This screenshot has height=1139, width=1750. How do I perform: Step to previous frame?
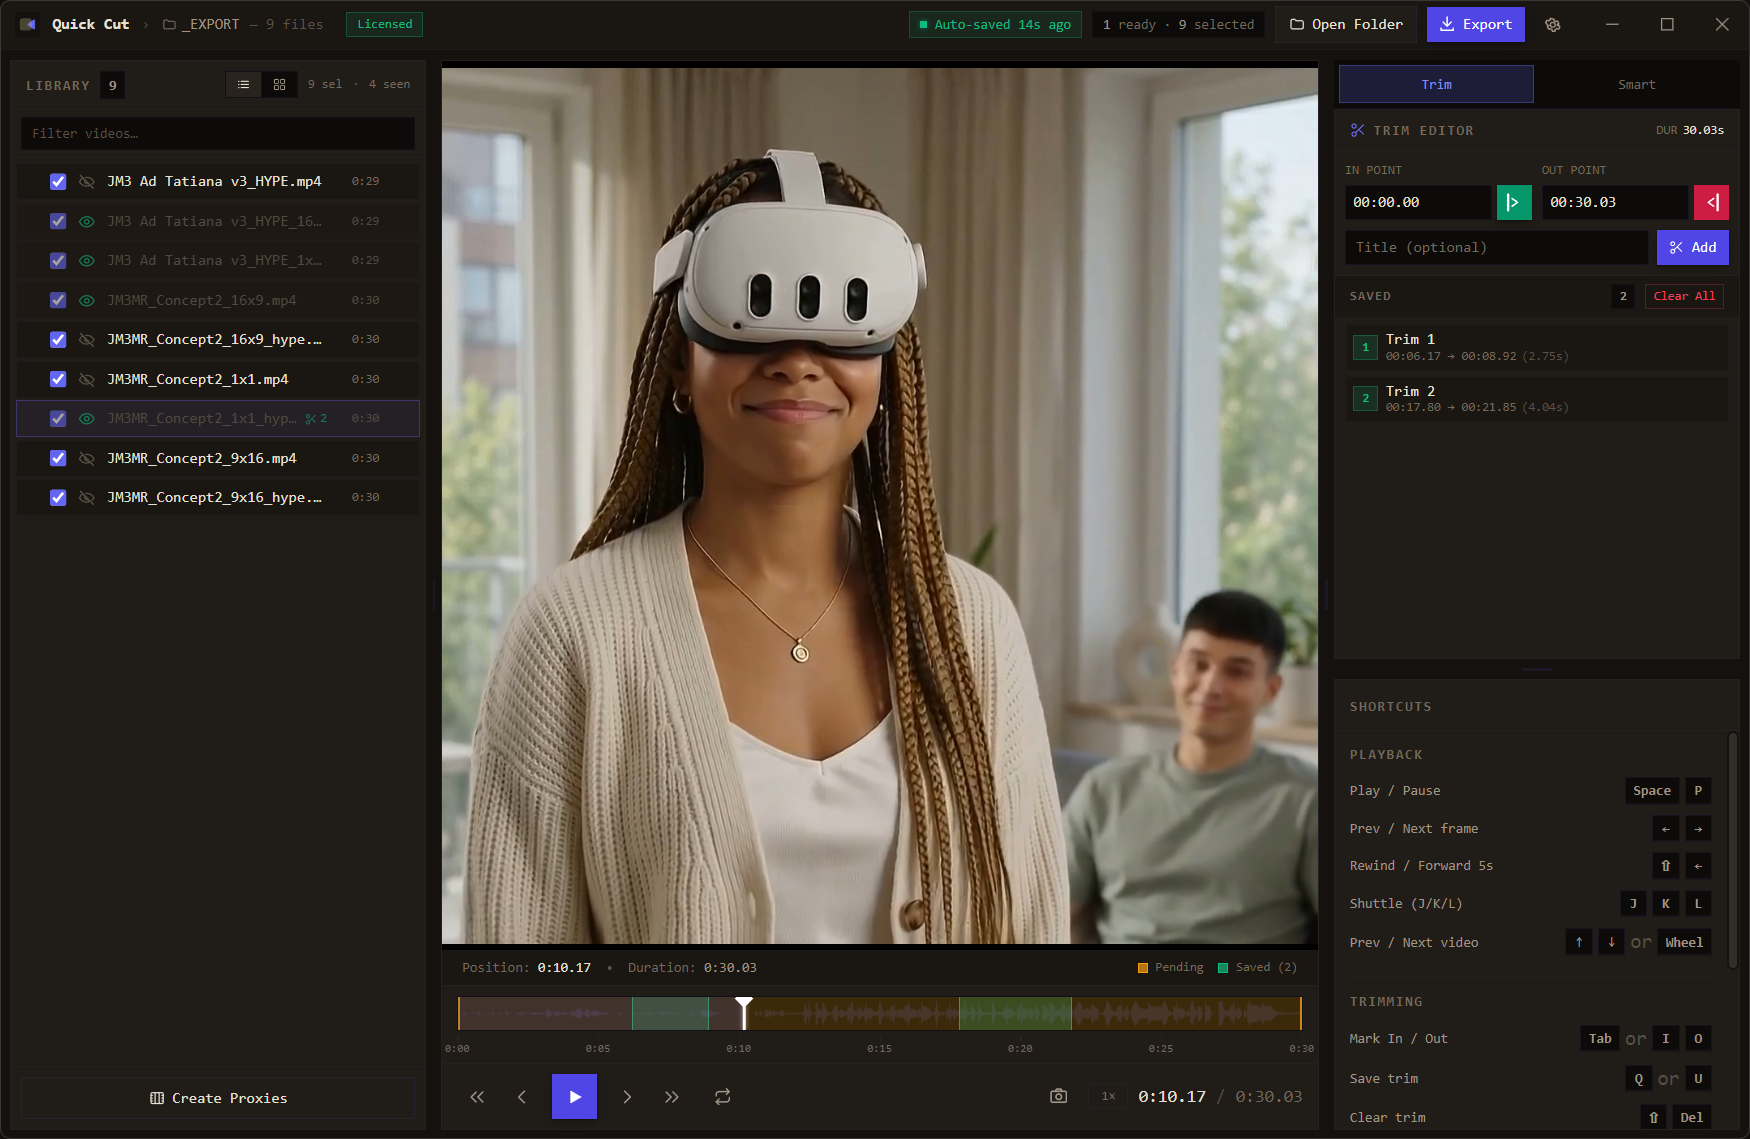click(x=522, y=1097)
